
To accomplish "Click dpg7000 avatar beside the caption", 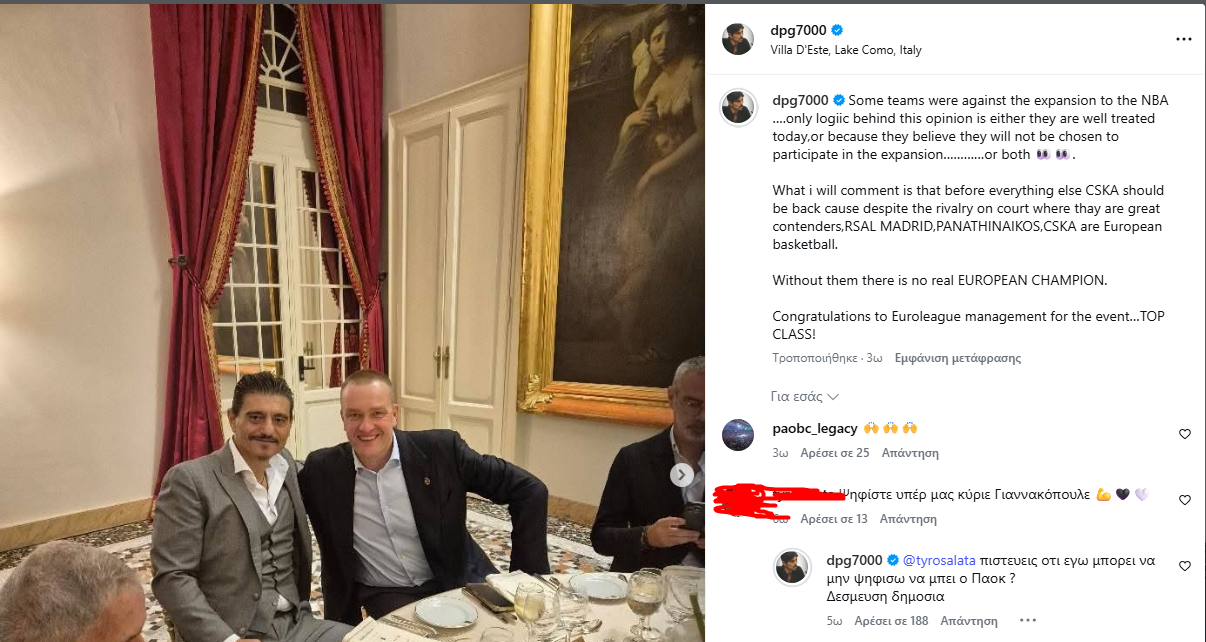I will 738,107.
